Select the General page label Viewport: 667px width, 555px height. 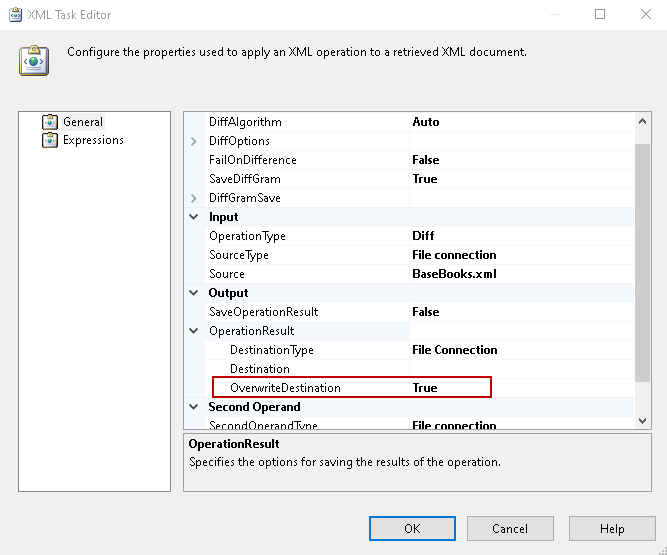tap(83, 122)
